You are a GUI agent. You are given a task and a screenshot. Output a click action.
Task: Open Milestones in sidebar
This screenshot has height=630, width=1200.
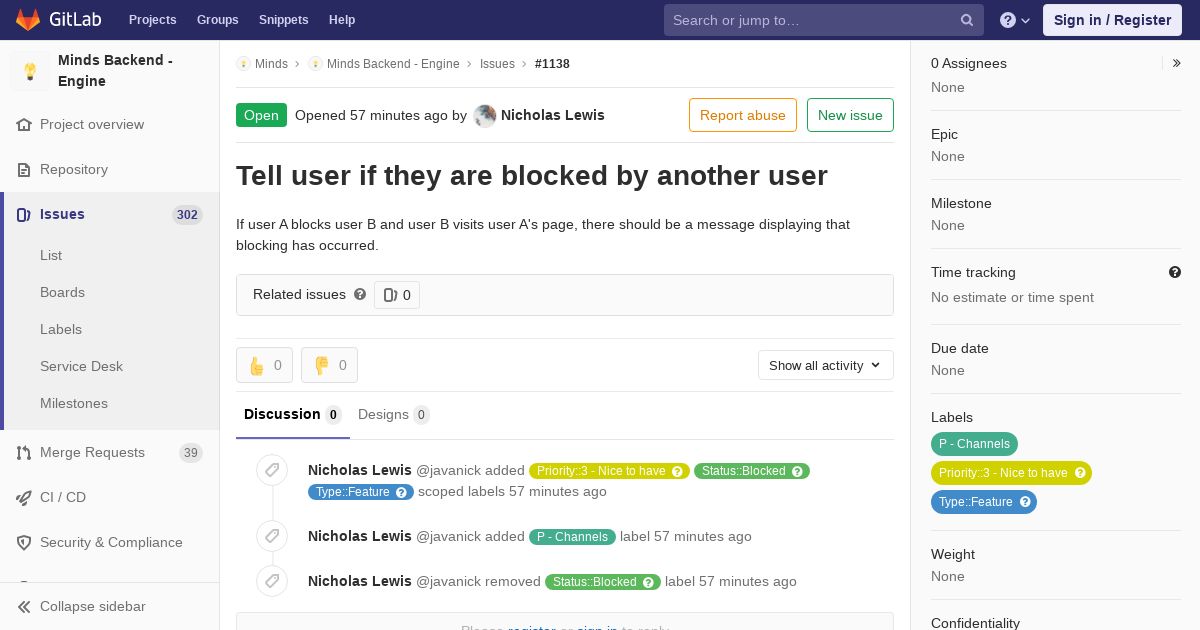coord(74,403)
